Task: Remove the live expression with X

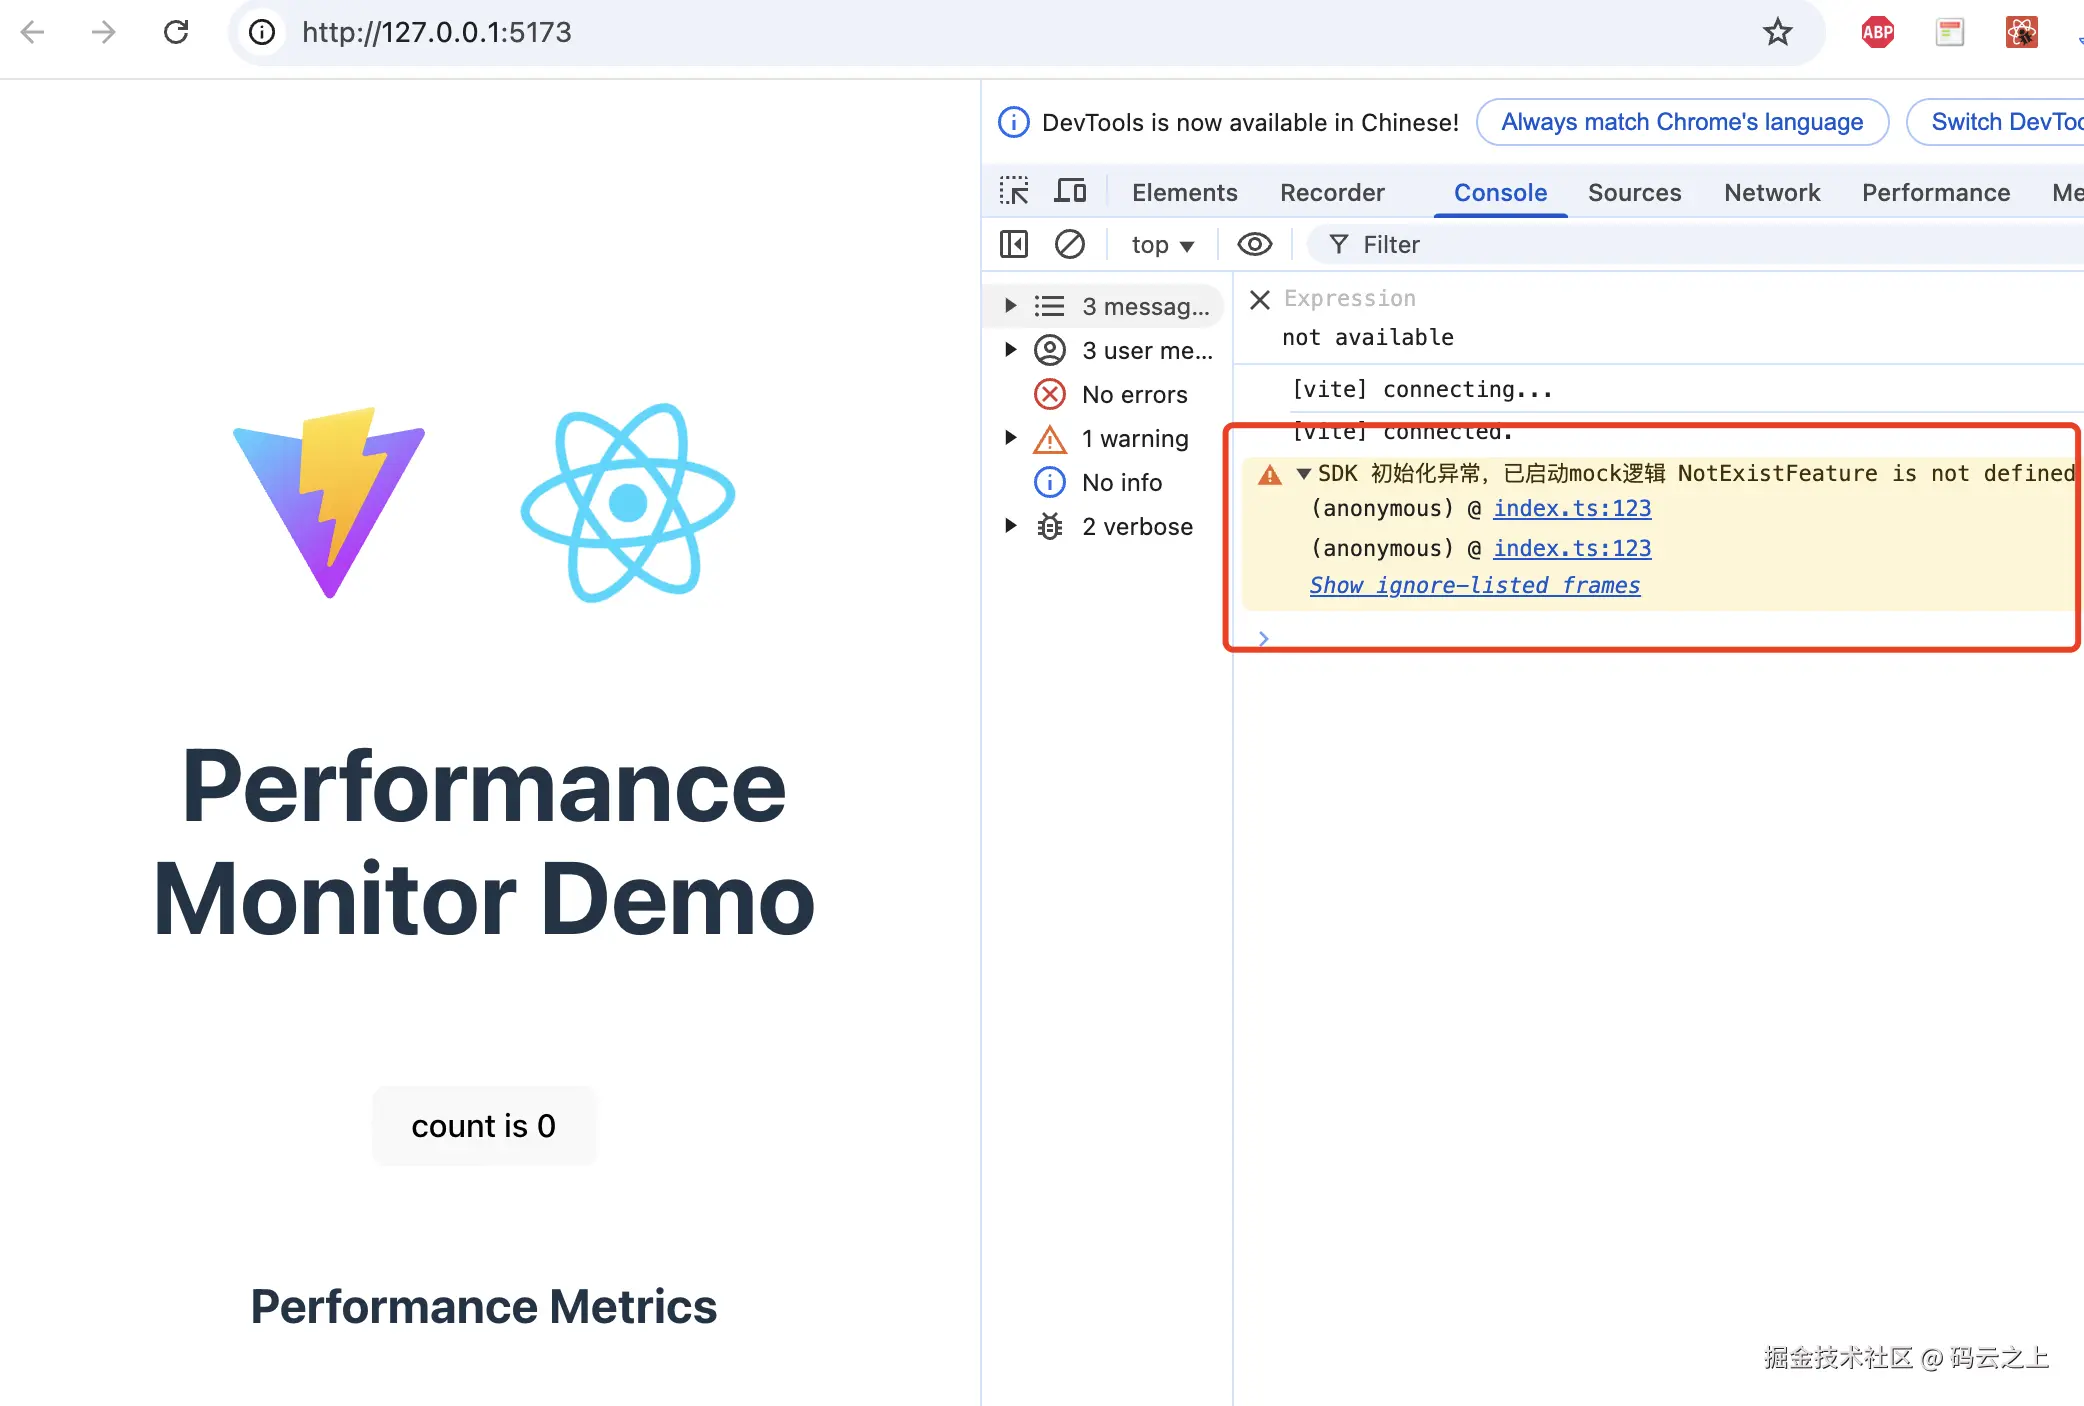Action: click(1260, 299)
